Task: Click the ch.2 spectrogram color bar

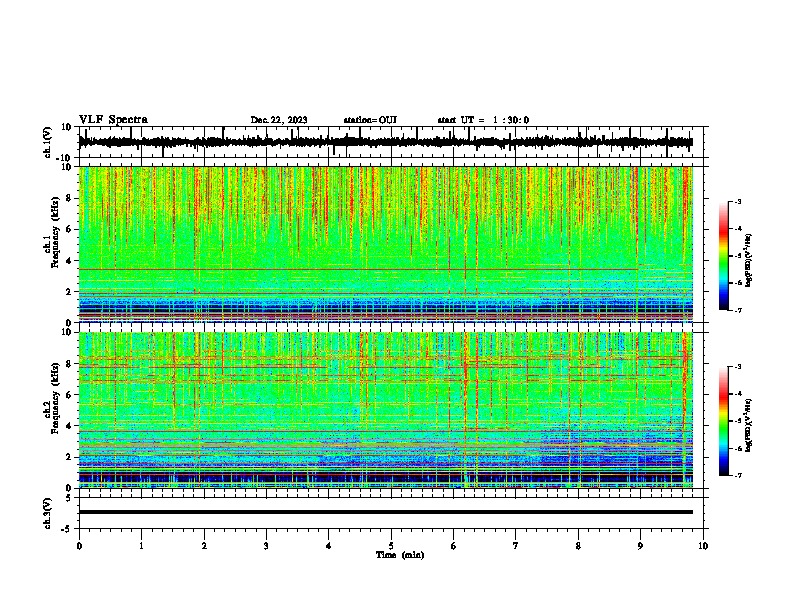Action: pyautogui.click(x=723, y=421)
